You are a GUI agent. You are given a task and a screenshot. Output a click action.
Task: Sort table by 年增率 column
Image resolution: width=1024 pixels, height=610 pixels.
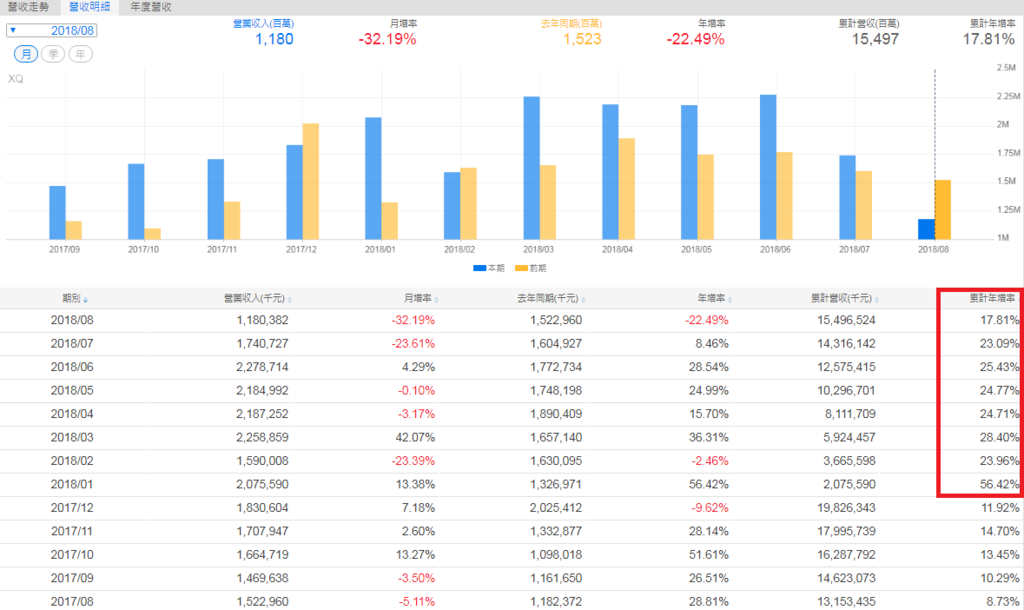[714, 298]
